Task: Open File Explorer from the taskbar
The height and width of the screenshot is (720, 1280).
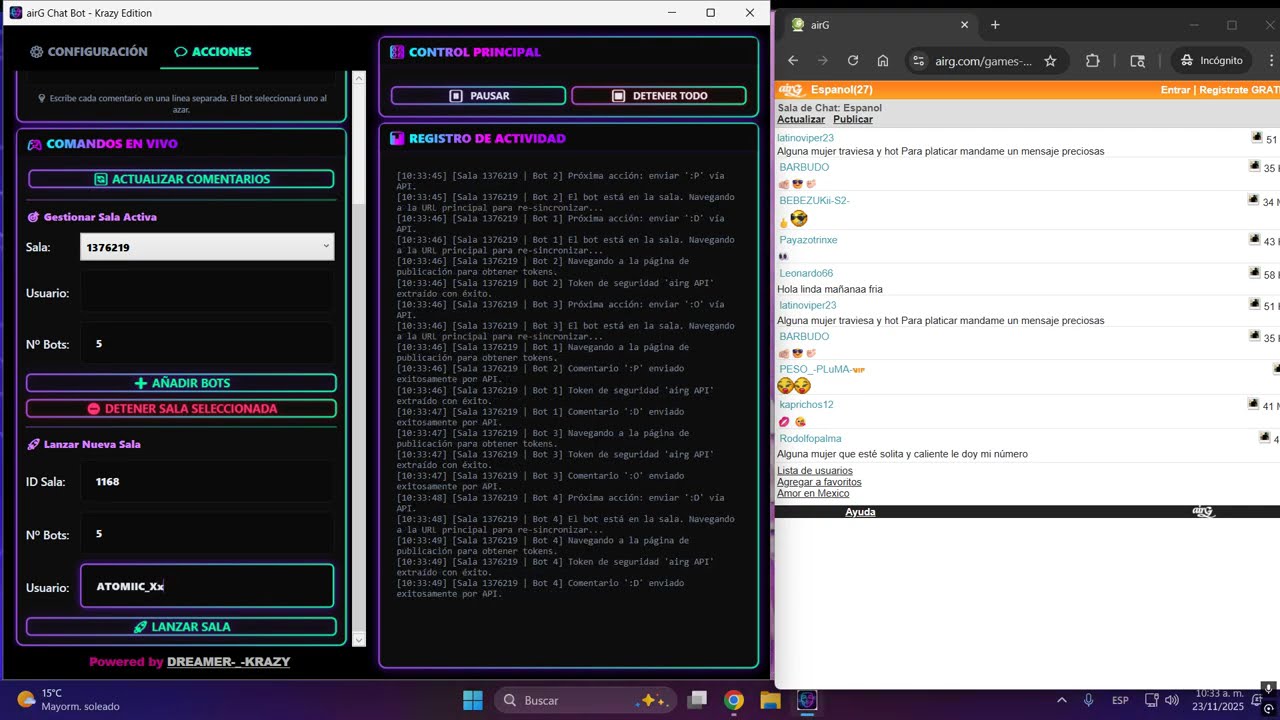Action: point(770,700)
